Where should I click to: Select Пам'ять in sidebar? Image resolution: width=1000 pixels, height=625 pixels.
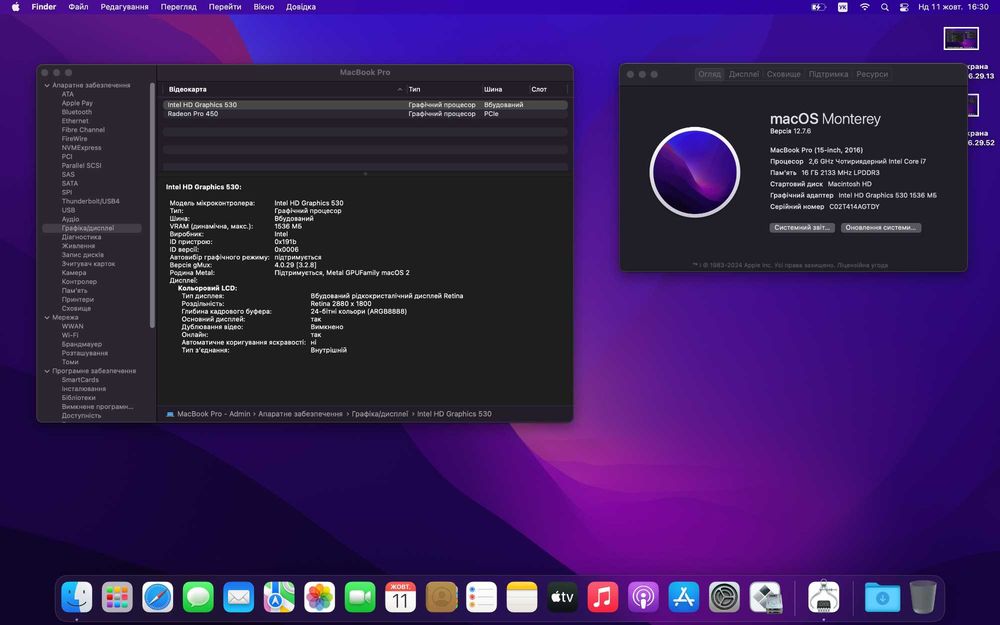[x=75, y=290]
